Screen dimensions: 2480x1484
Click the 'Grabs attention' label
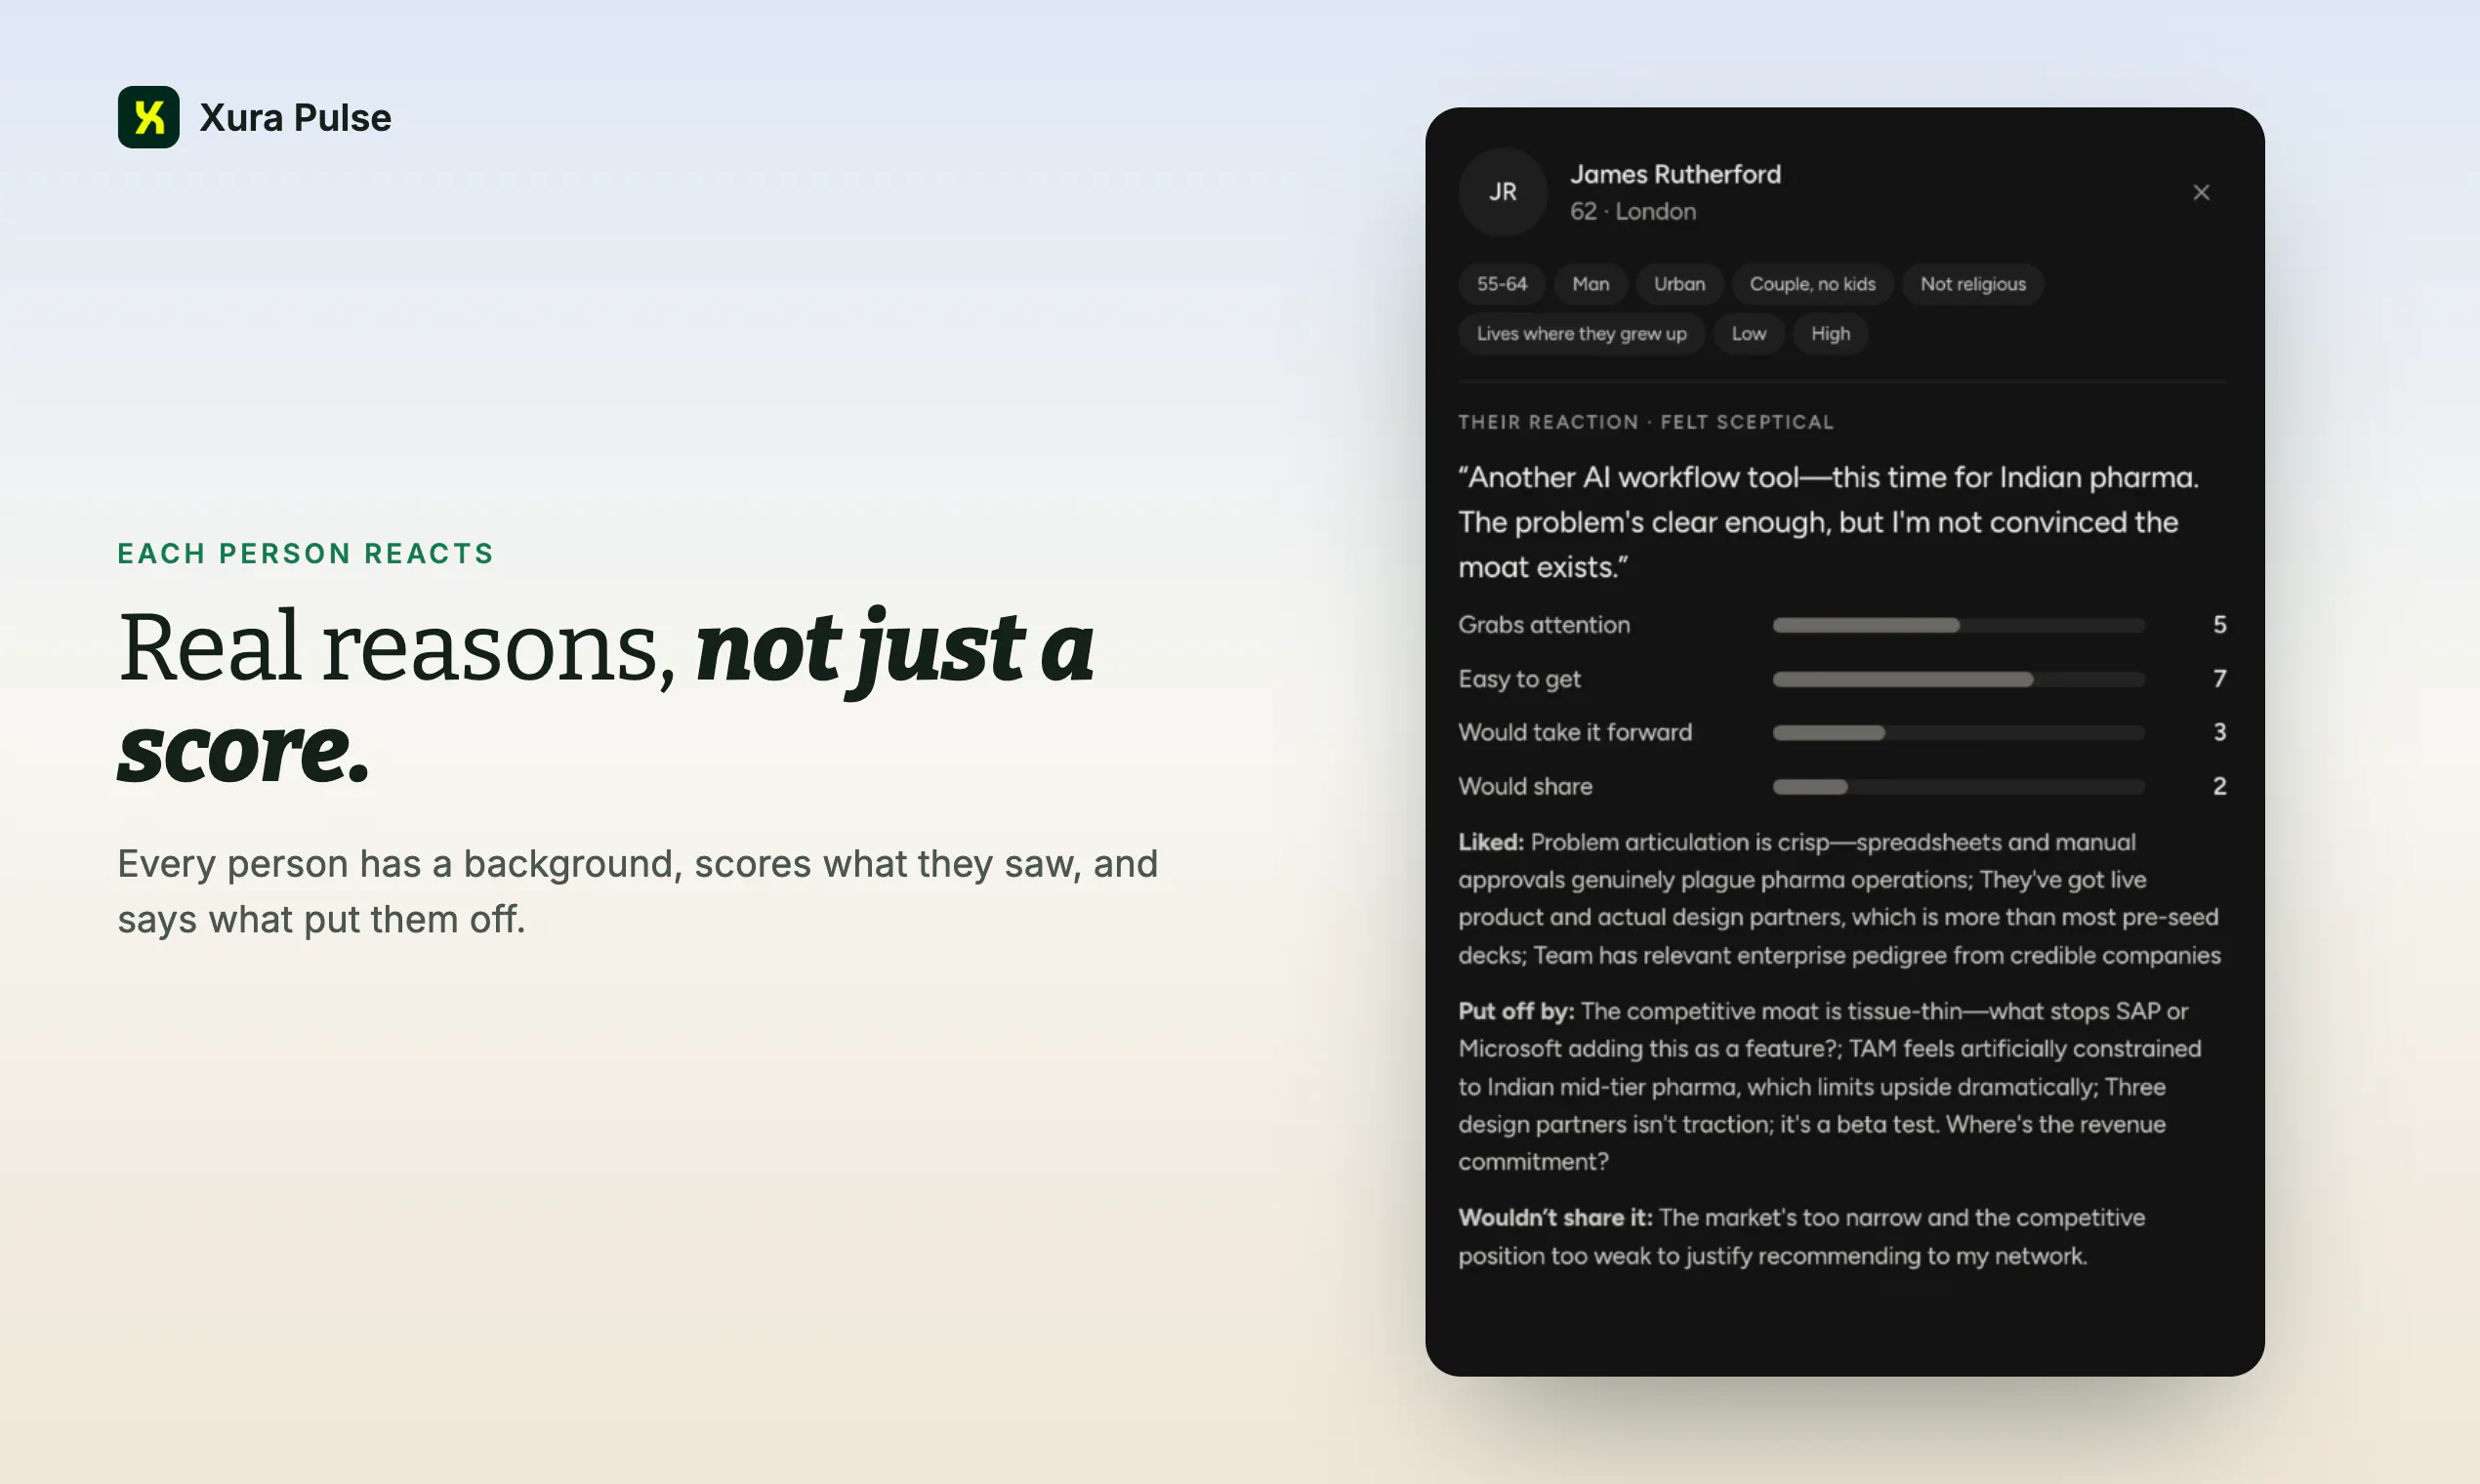click(x=1544, y=624)
